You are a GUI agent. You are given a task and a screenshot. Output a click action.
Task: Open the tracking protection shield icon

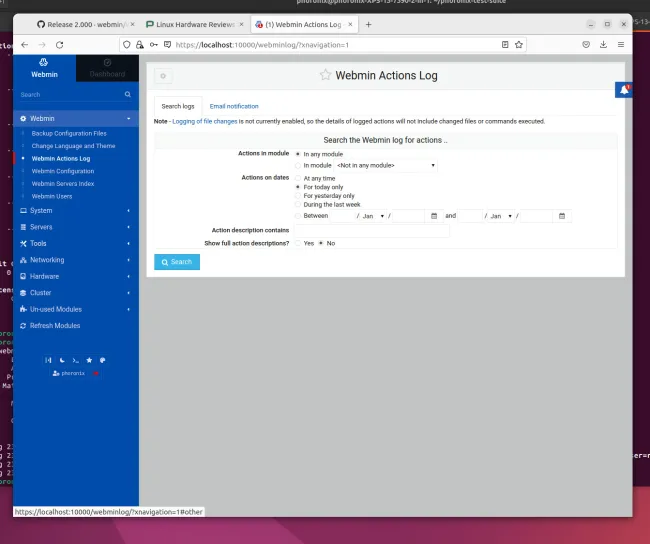pos(127,45)
